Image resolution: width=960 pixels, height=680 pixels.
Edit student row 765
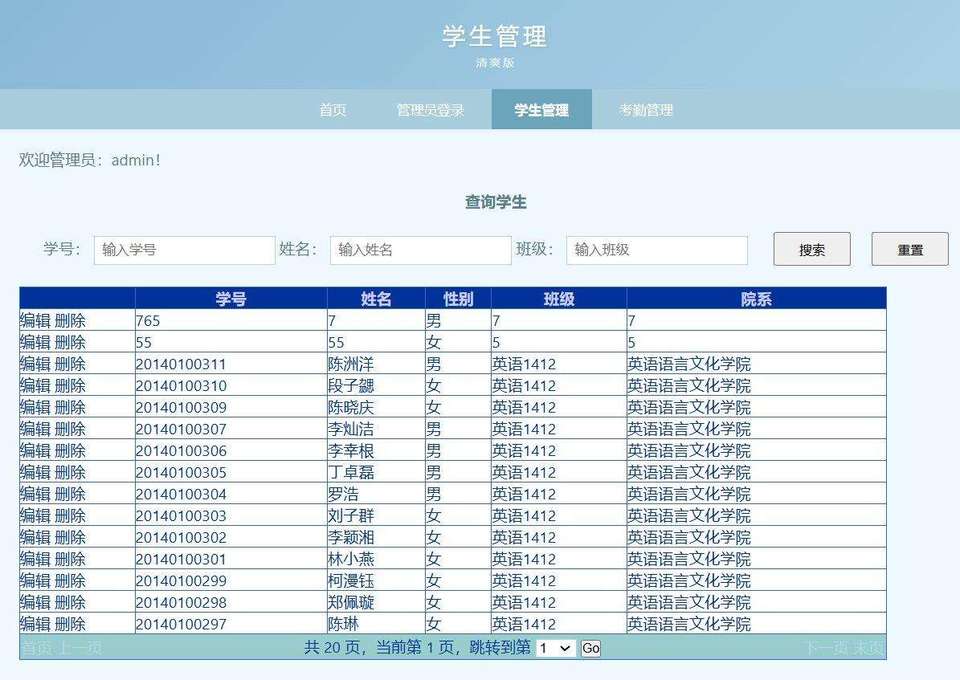(35, 321)
